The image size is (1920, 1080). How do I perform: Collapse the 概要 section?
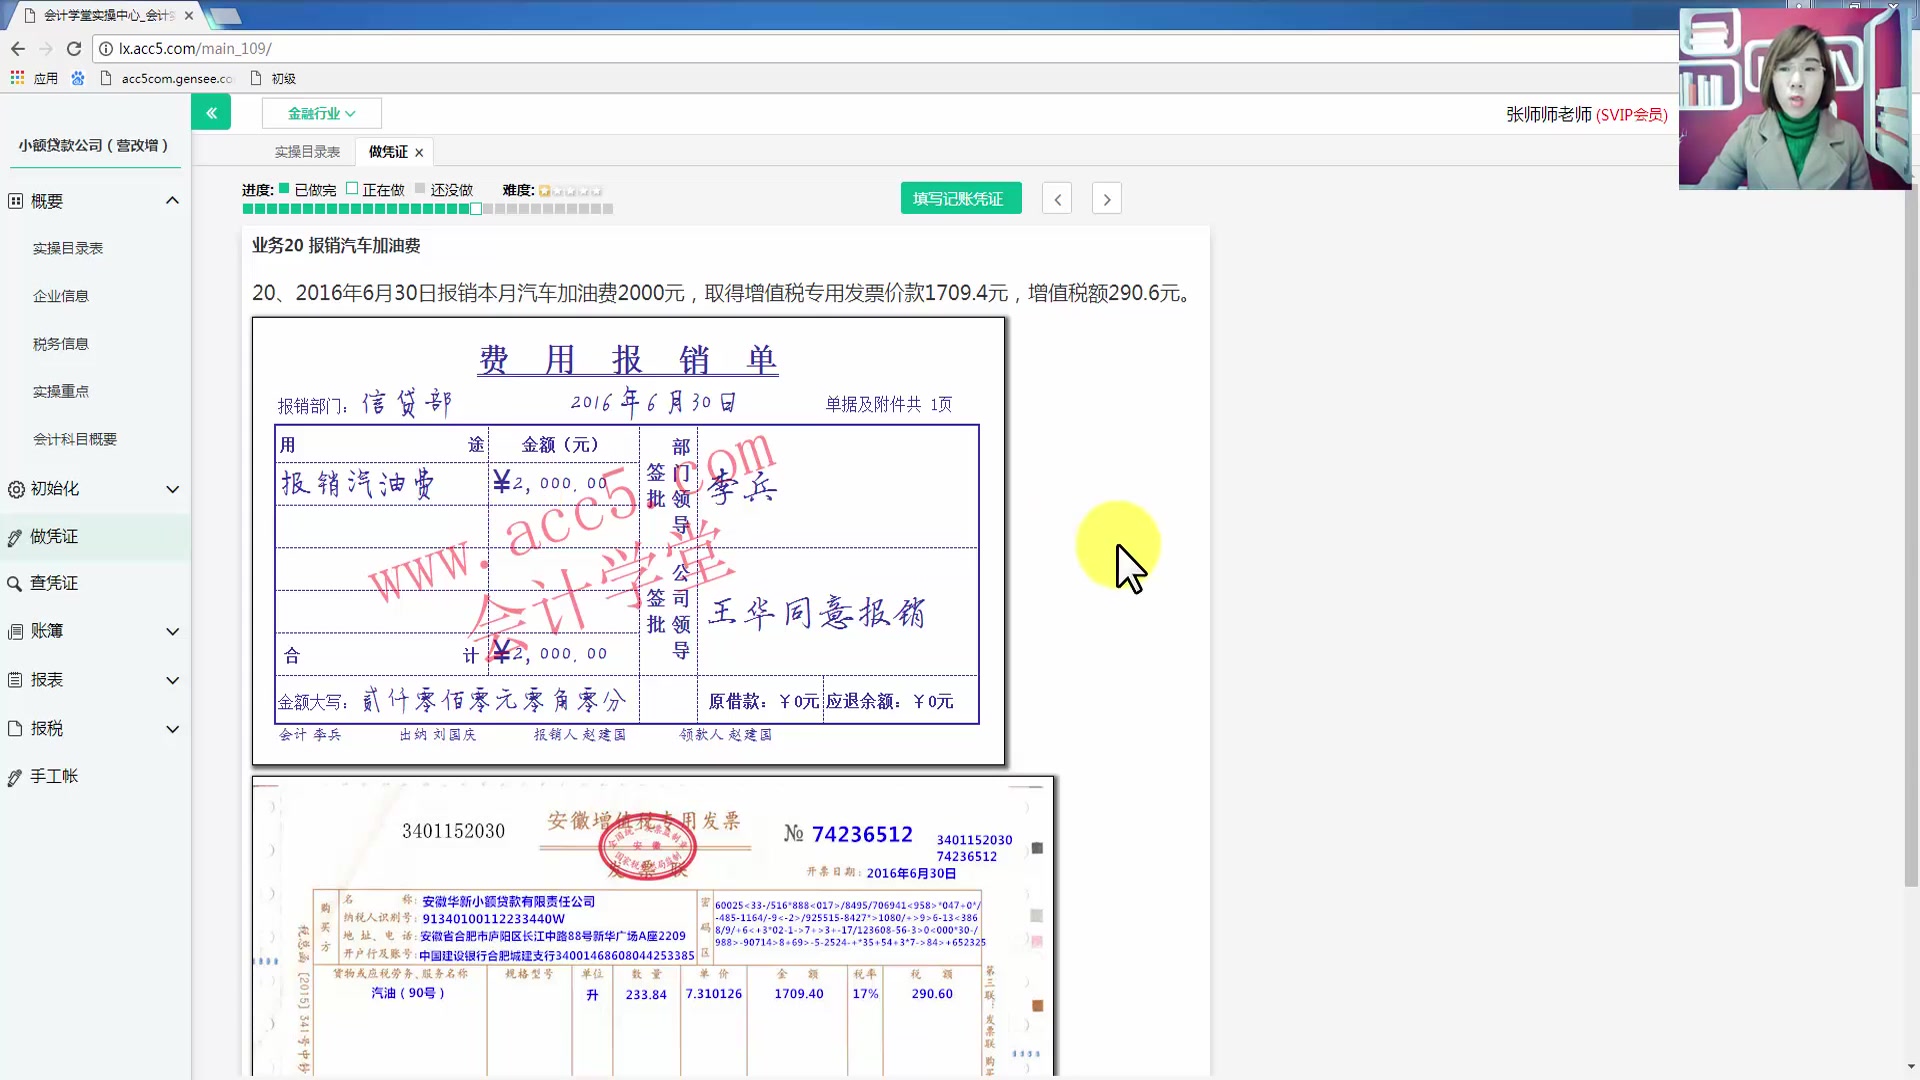[x=172, y=200]
